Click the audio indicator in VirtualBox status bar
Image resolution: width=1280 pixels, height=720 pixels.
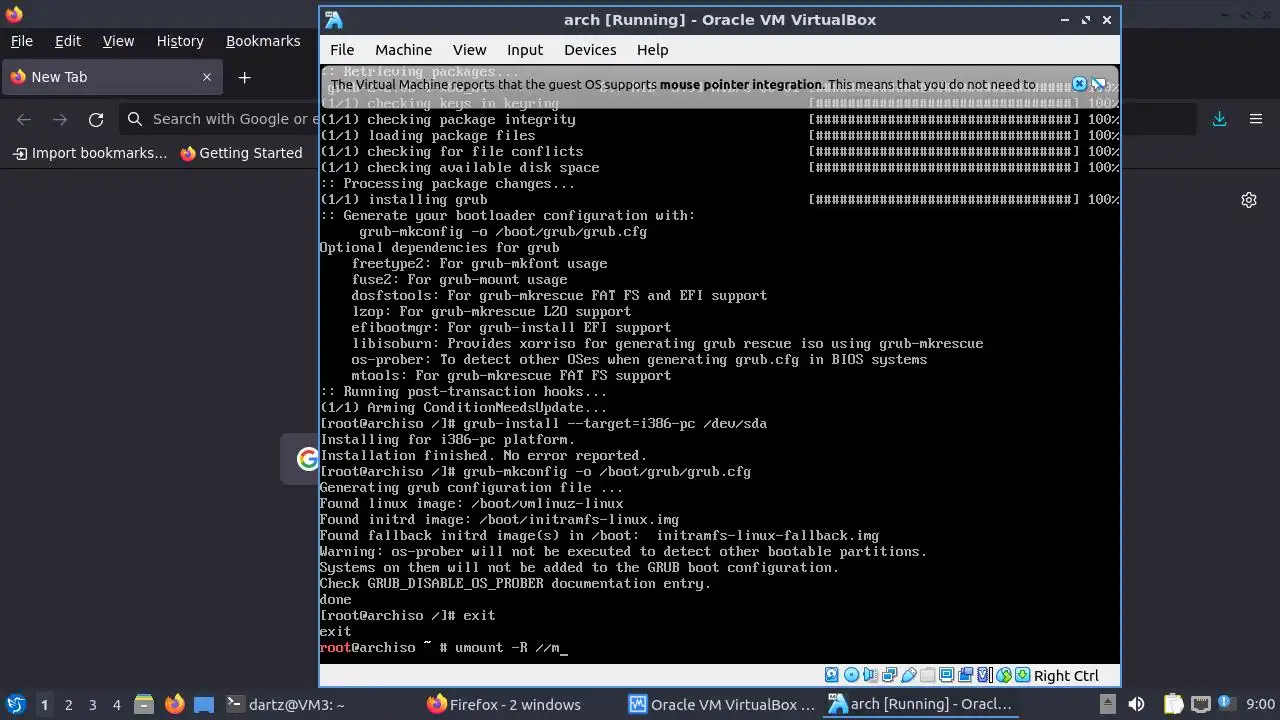point(870,675)
